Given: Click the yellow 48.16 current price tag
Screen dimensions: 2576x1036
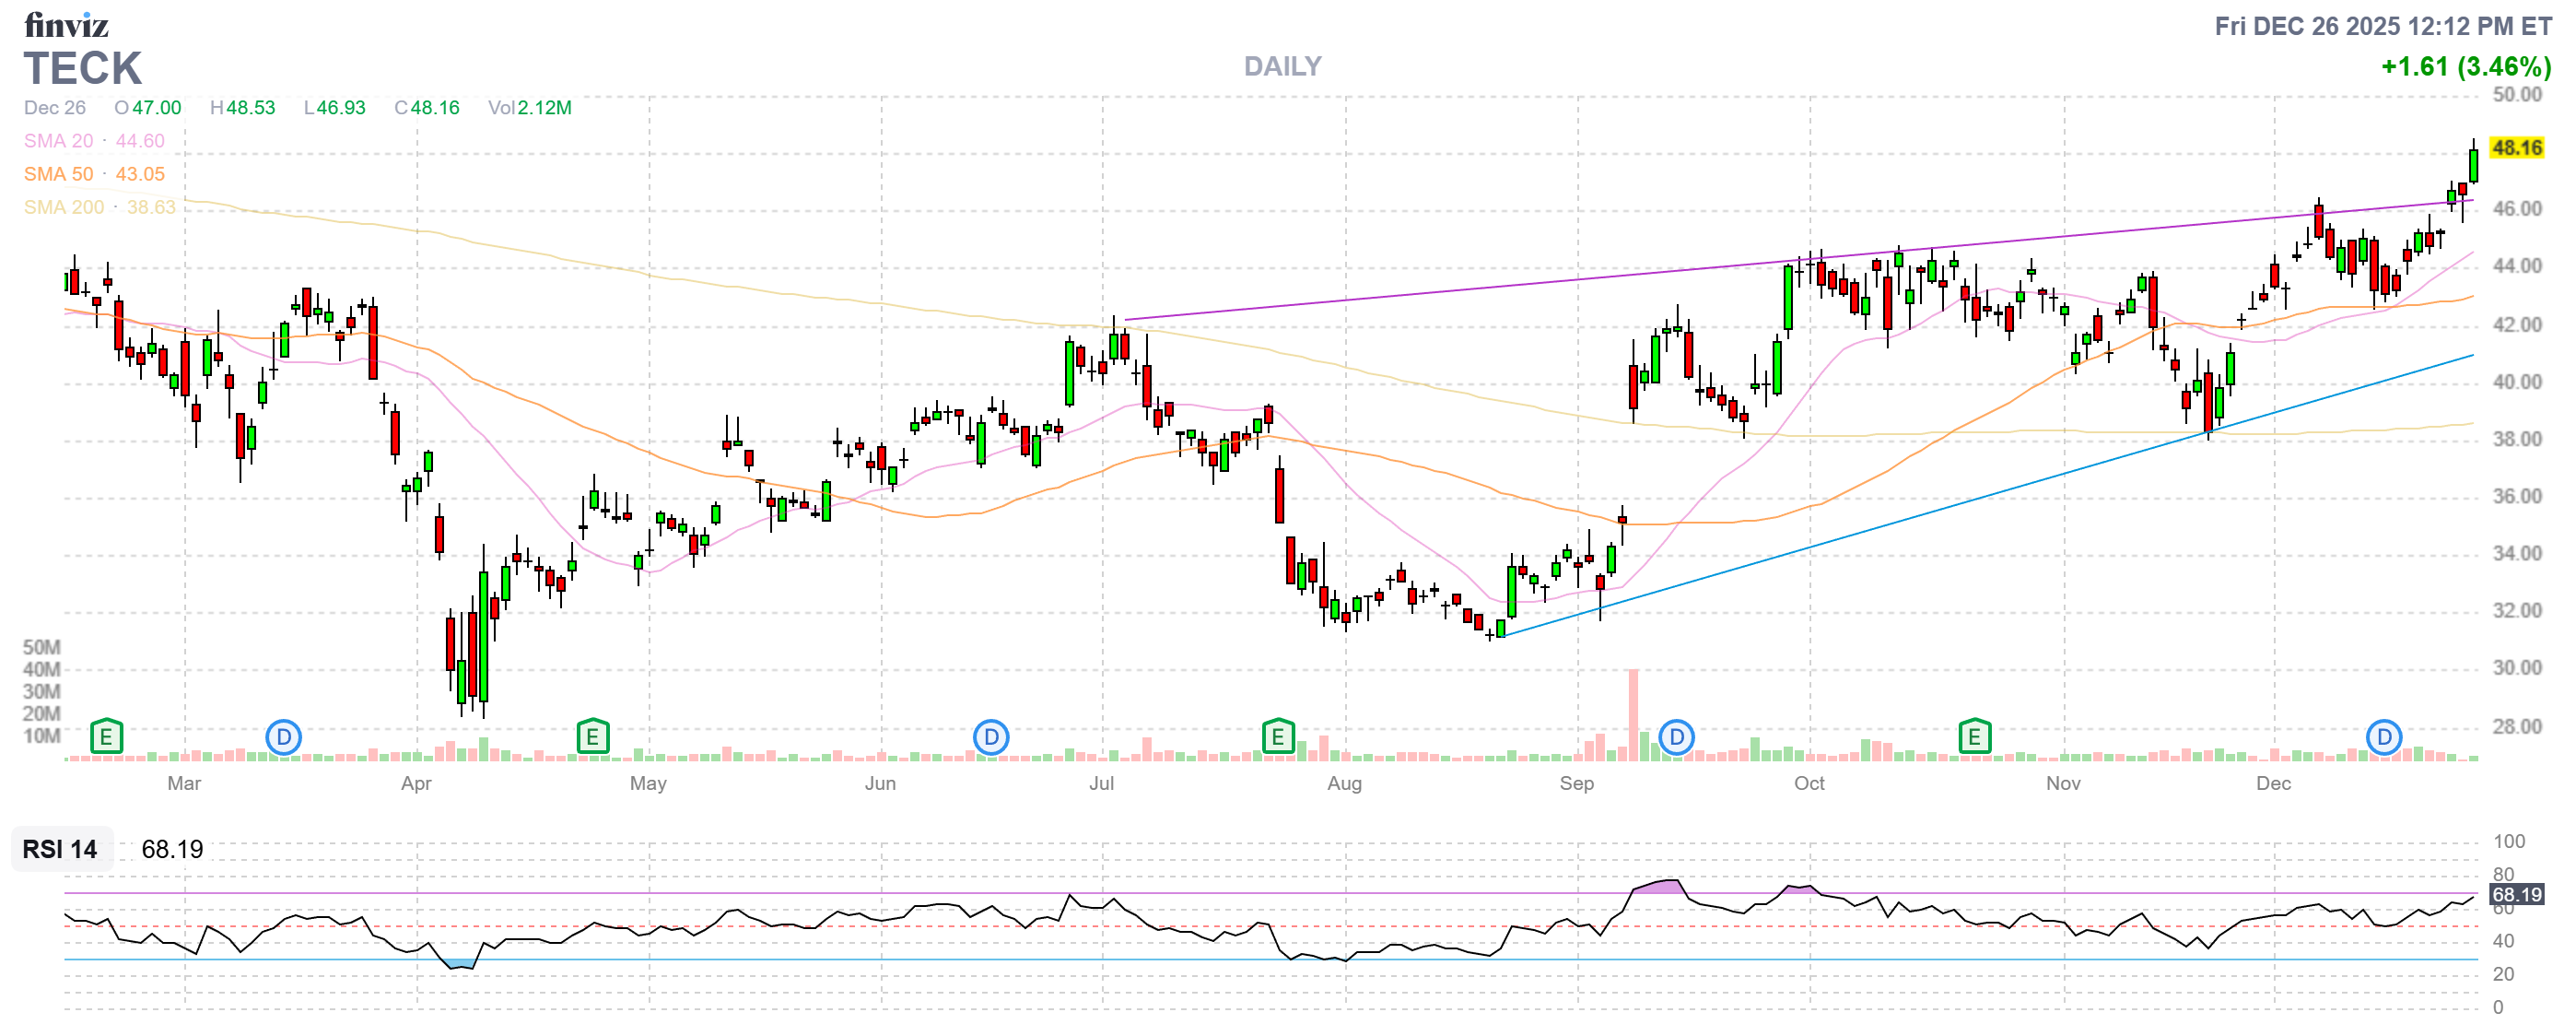Looking at the screenshot, I should (x=2516, y=148).
